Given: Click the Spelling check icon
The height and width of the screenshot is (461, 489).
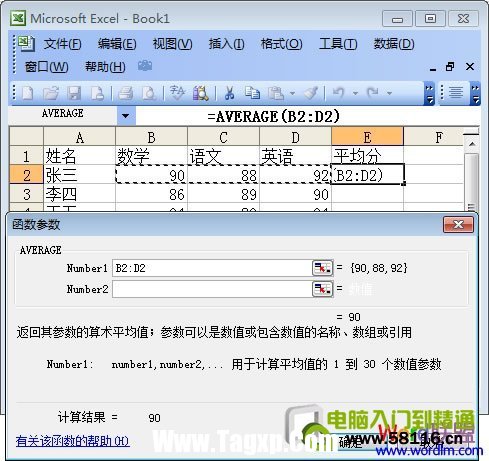Looking at the screenshot, I should [x=177, y=93].
